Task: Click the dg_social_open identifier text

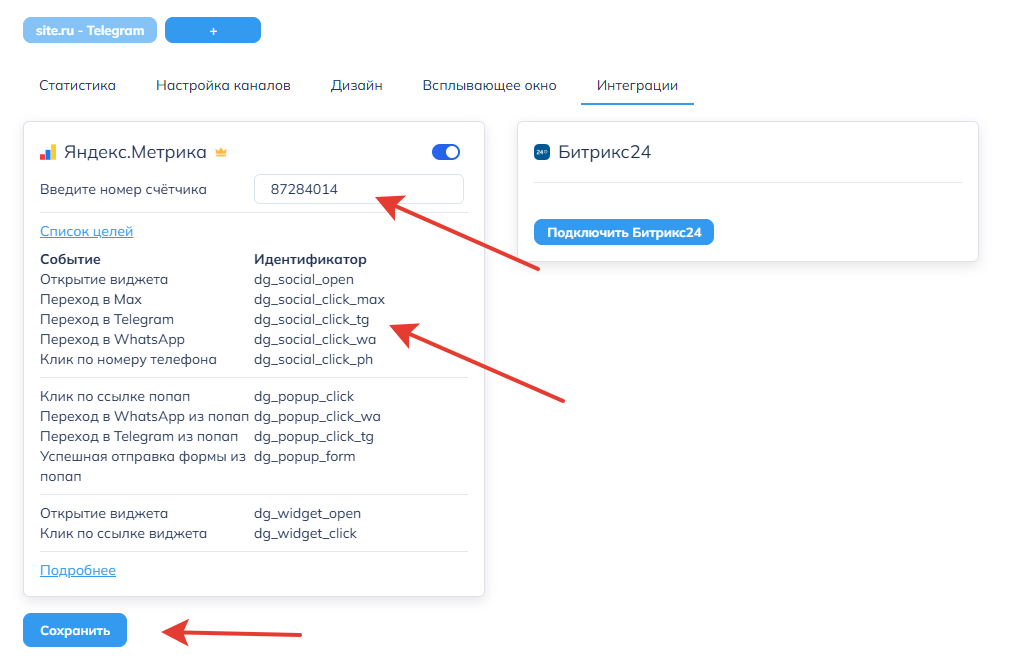Action: pos(304,280)
